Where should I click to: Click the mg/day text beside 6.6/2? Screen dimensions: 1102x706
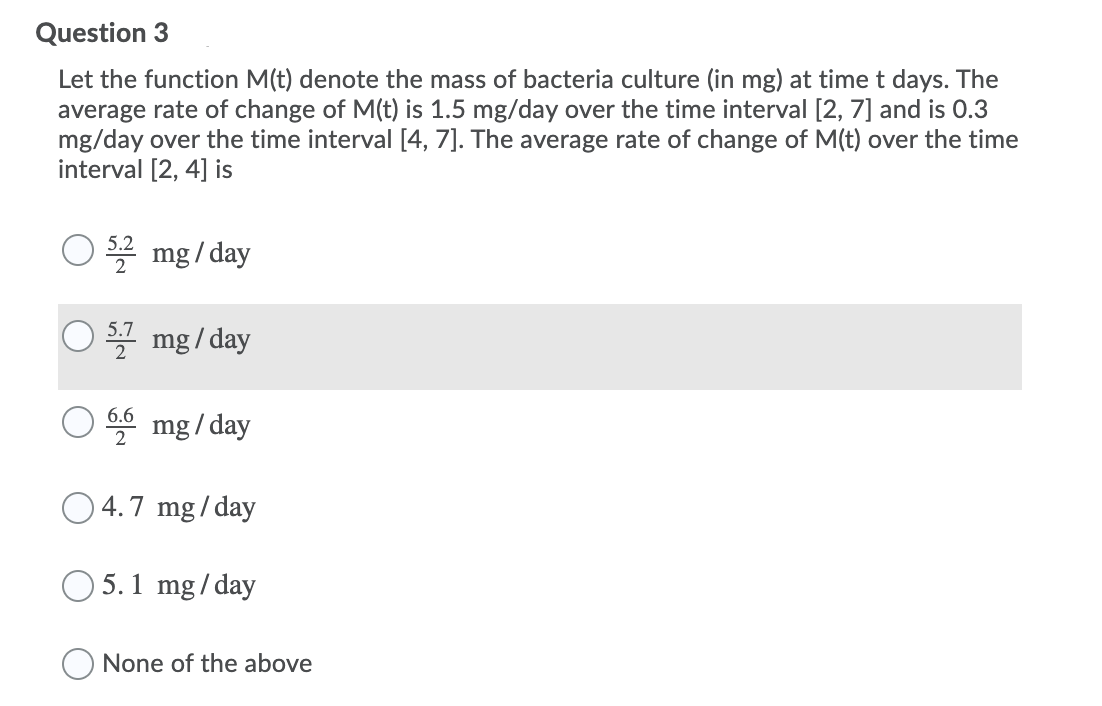click(x=199, y=425)
